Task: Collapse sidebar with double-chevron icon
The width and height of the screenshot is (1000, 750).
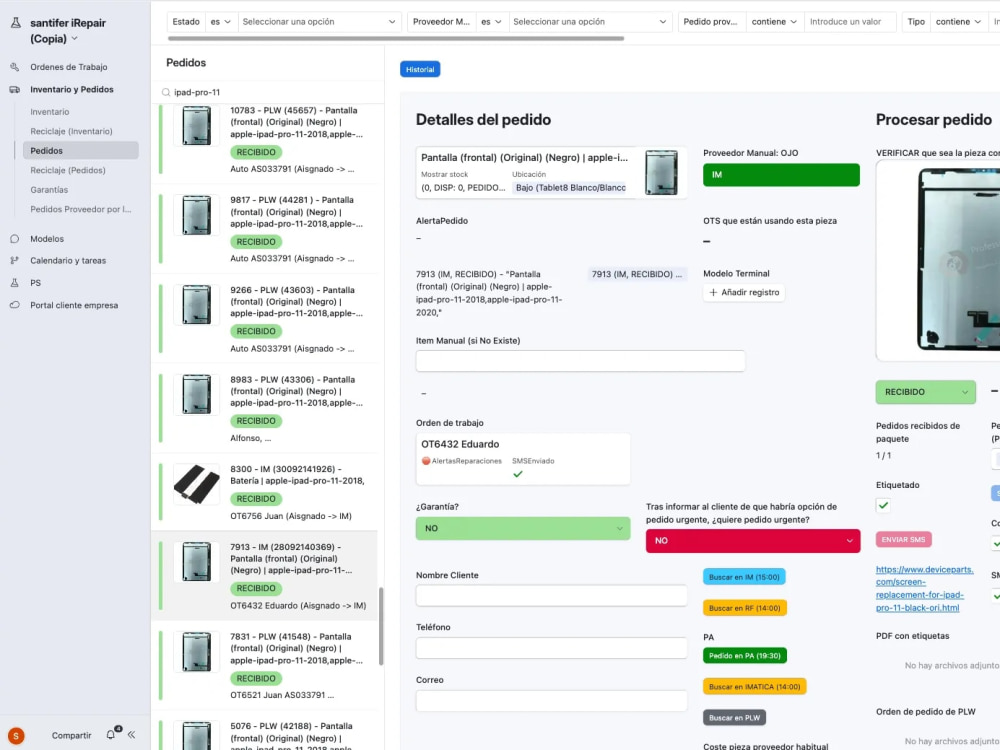Action: click(x=131, y=735)
